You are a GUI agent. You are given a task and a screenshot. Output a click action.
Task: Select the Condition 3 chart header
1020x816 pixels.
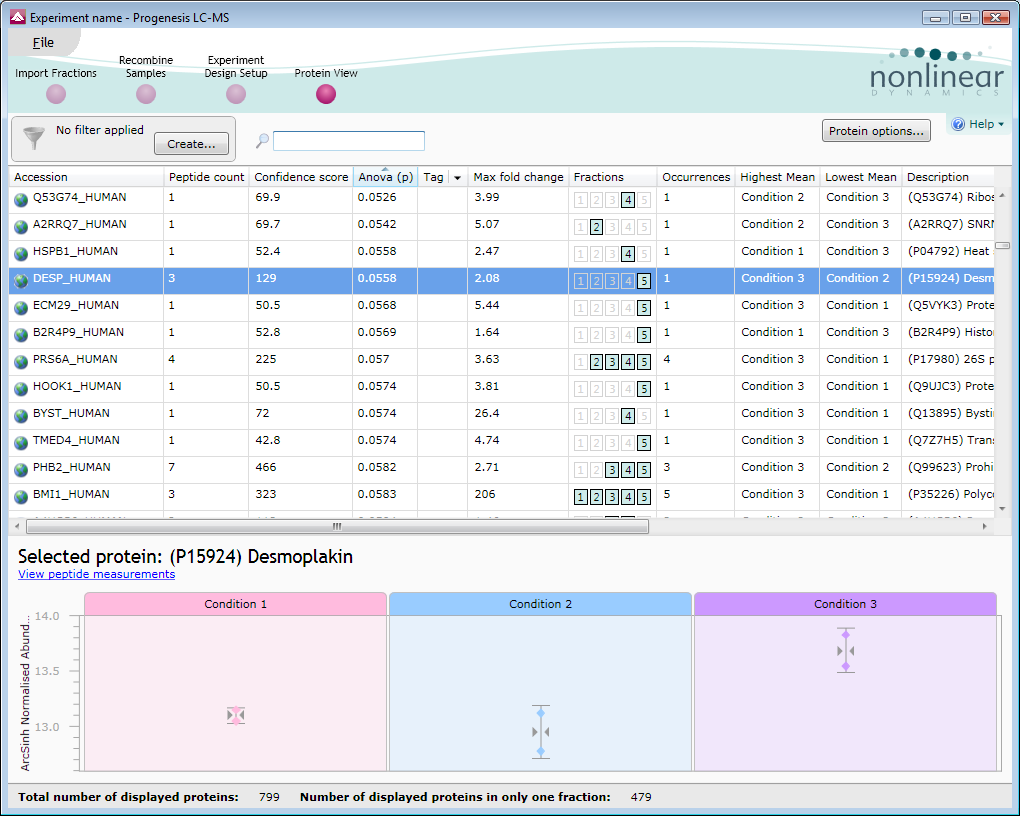[x=846, y=604]
